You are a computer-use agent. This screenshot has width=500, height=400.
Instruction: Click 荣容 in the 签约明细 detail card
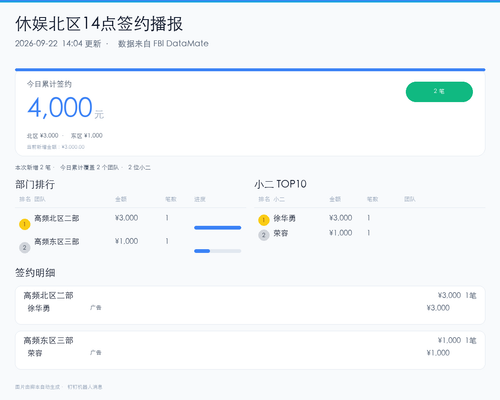tap(35, 353)
